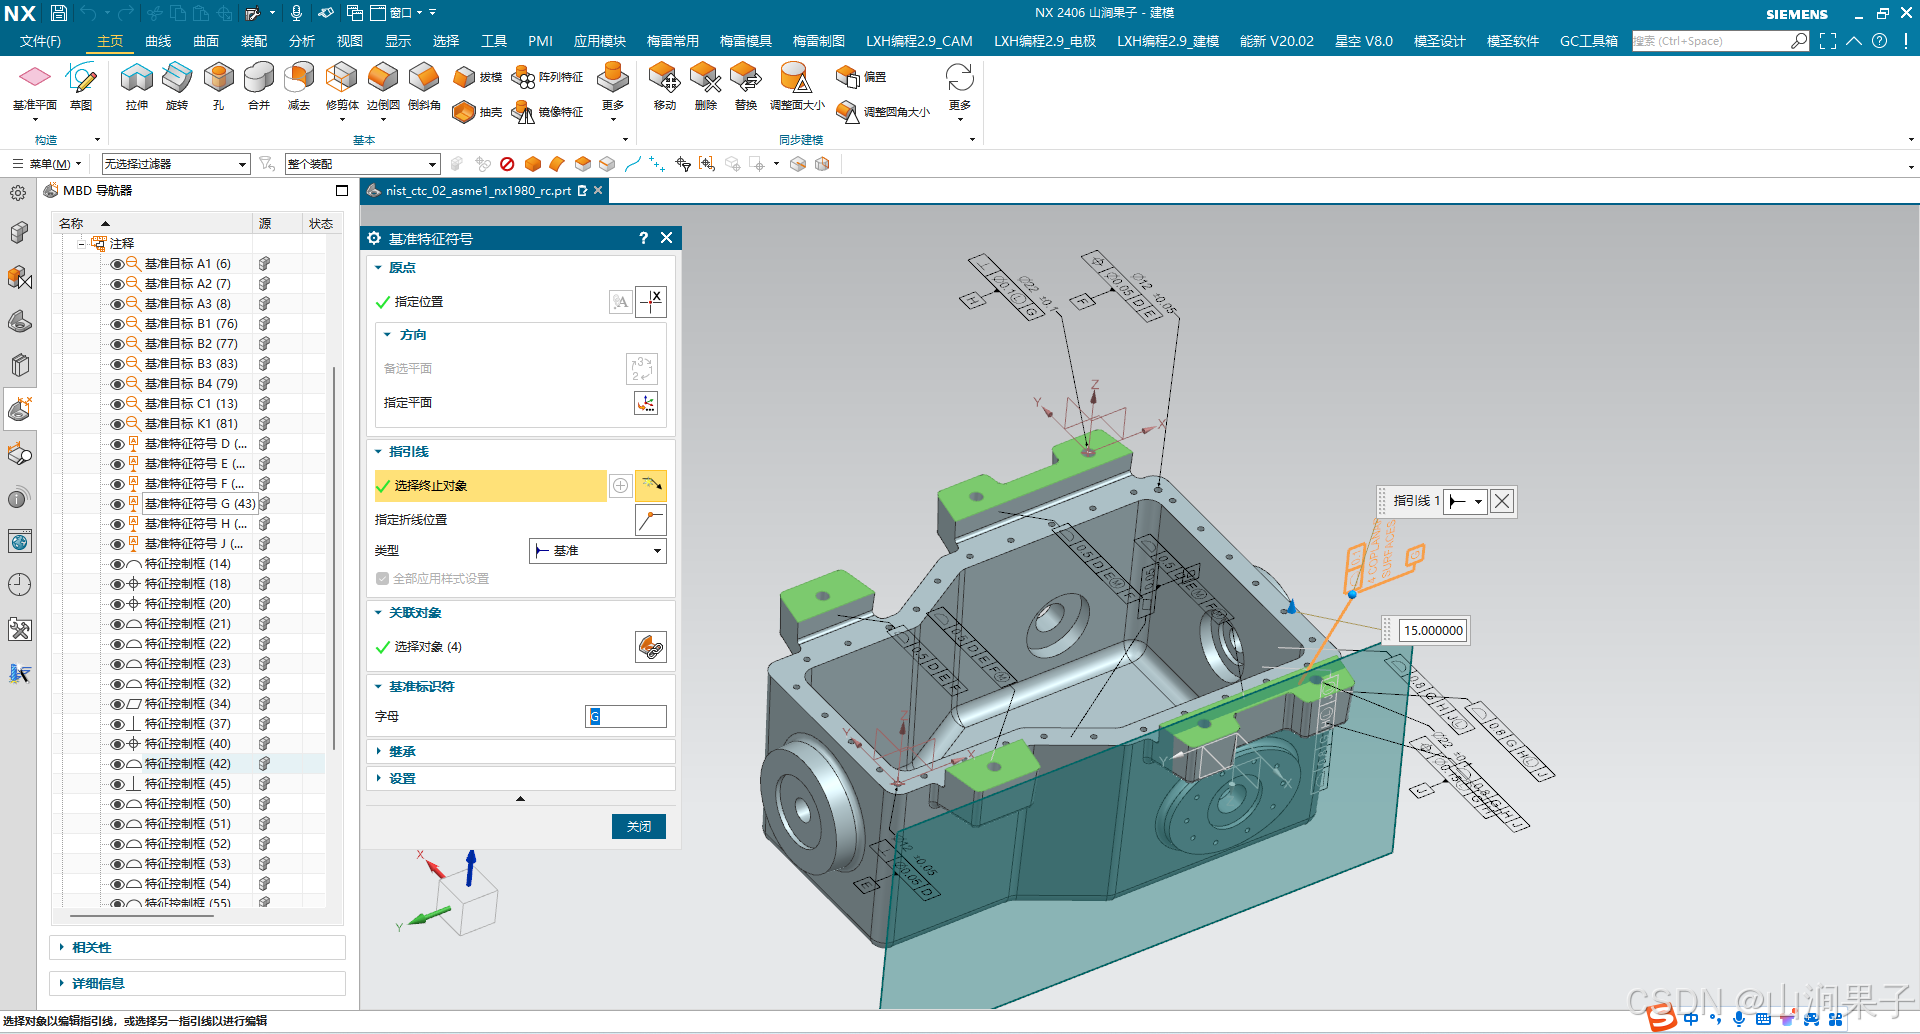The image size is (1920, 1034).
Task: Open the 类型 dropdown showing 基准
Action: click(597, 551)
